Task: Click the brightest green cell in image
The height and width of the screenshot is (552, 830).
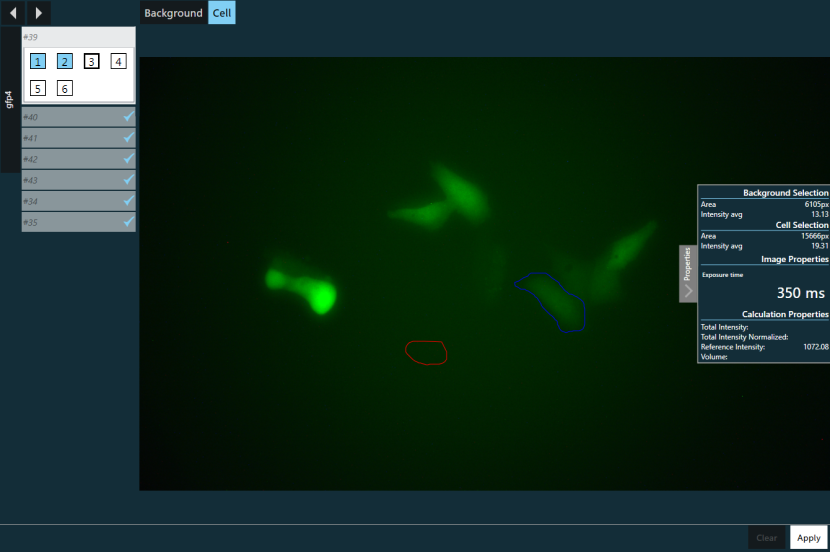Action: [x=322, y=299]
